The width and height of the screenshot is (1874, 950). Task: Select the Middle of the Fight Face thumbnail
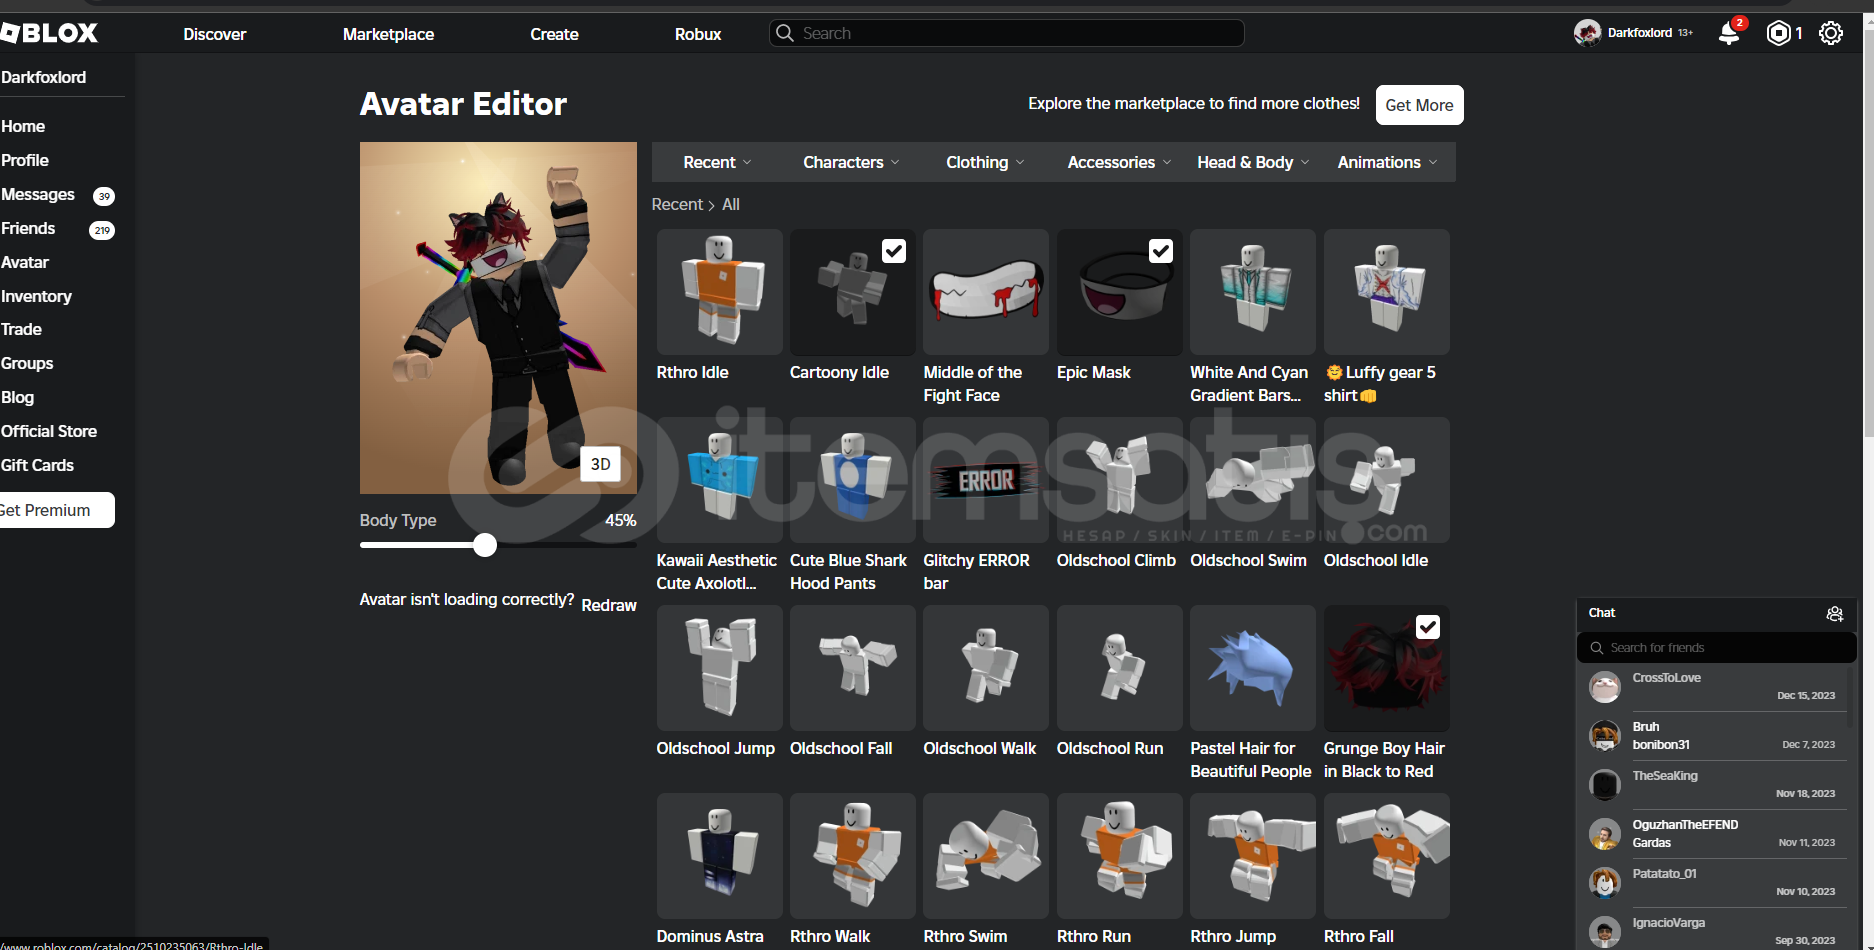pyautogui.click(x=985, y=292)
